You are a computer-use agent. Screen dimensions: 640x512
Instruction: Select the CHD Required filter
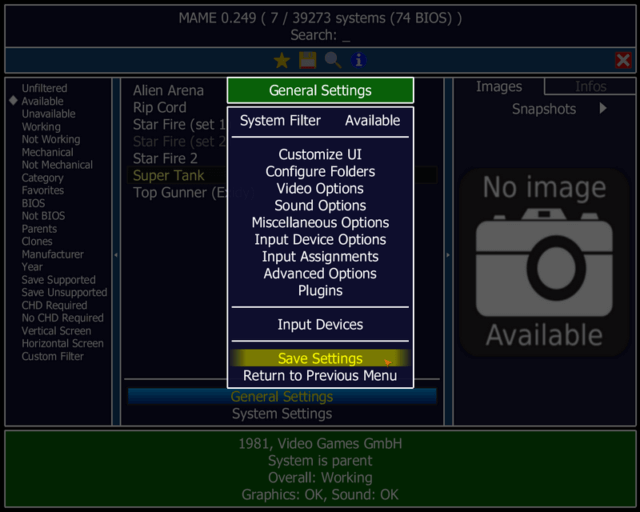[x=54, y=305]
